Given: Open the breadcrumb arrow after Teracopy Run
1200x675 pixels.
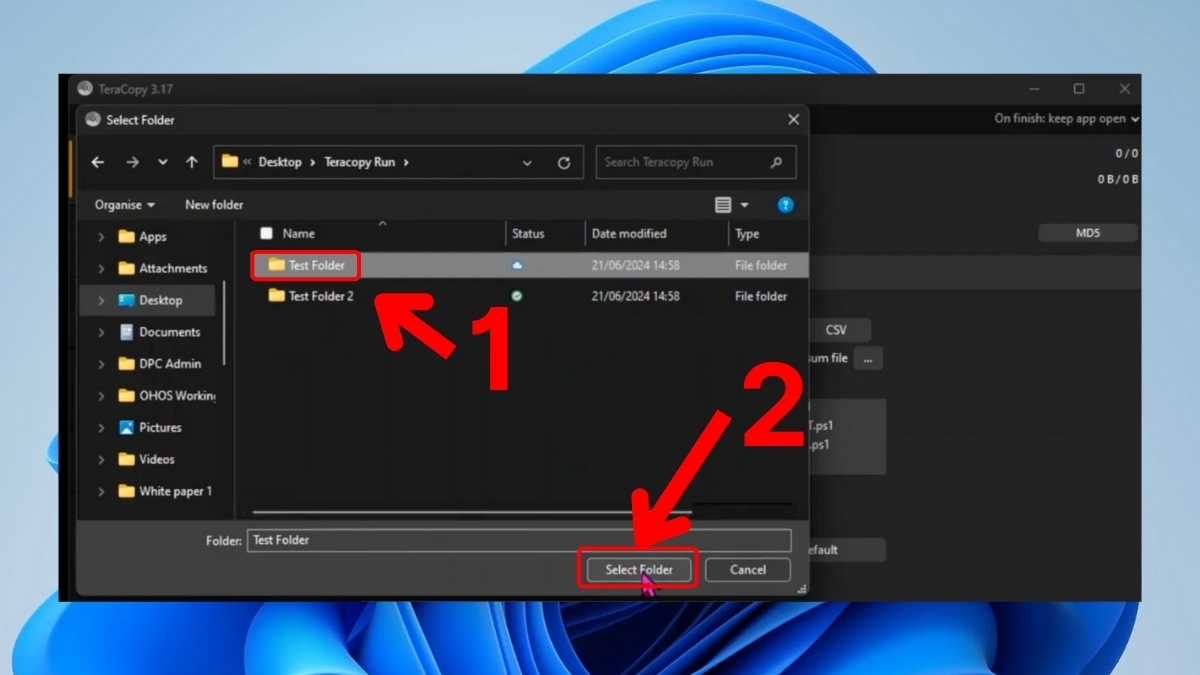Looking at the screenshot, I should [x=406, y=162].
